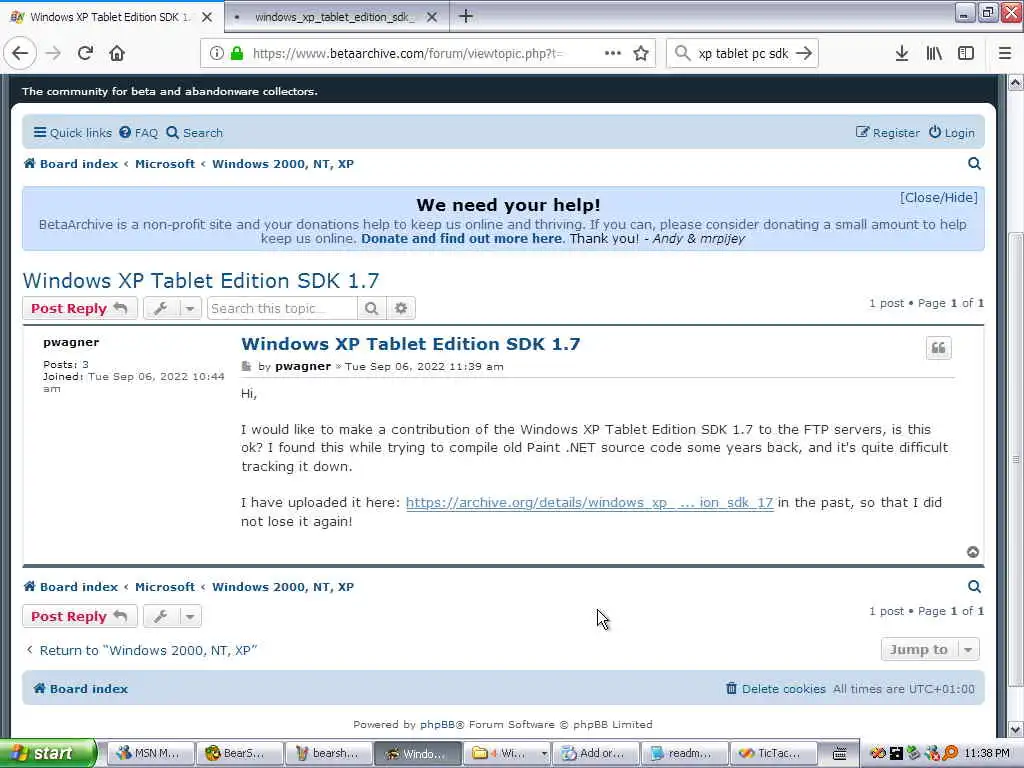
Task: Click the address bar URL field
Action: [408, 54]
